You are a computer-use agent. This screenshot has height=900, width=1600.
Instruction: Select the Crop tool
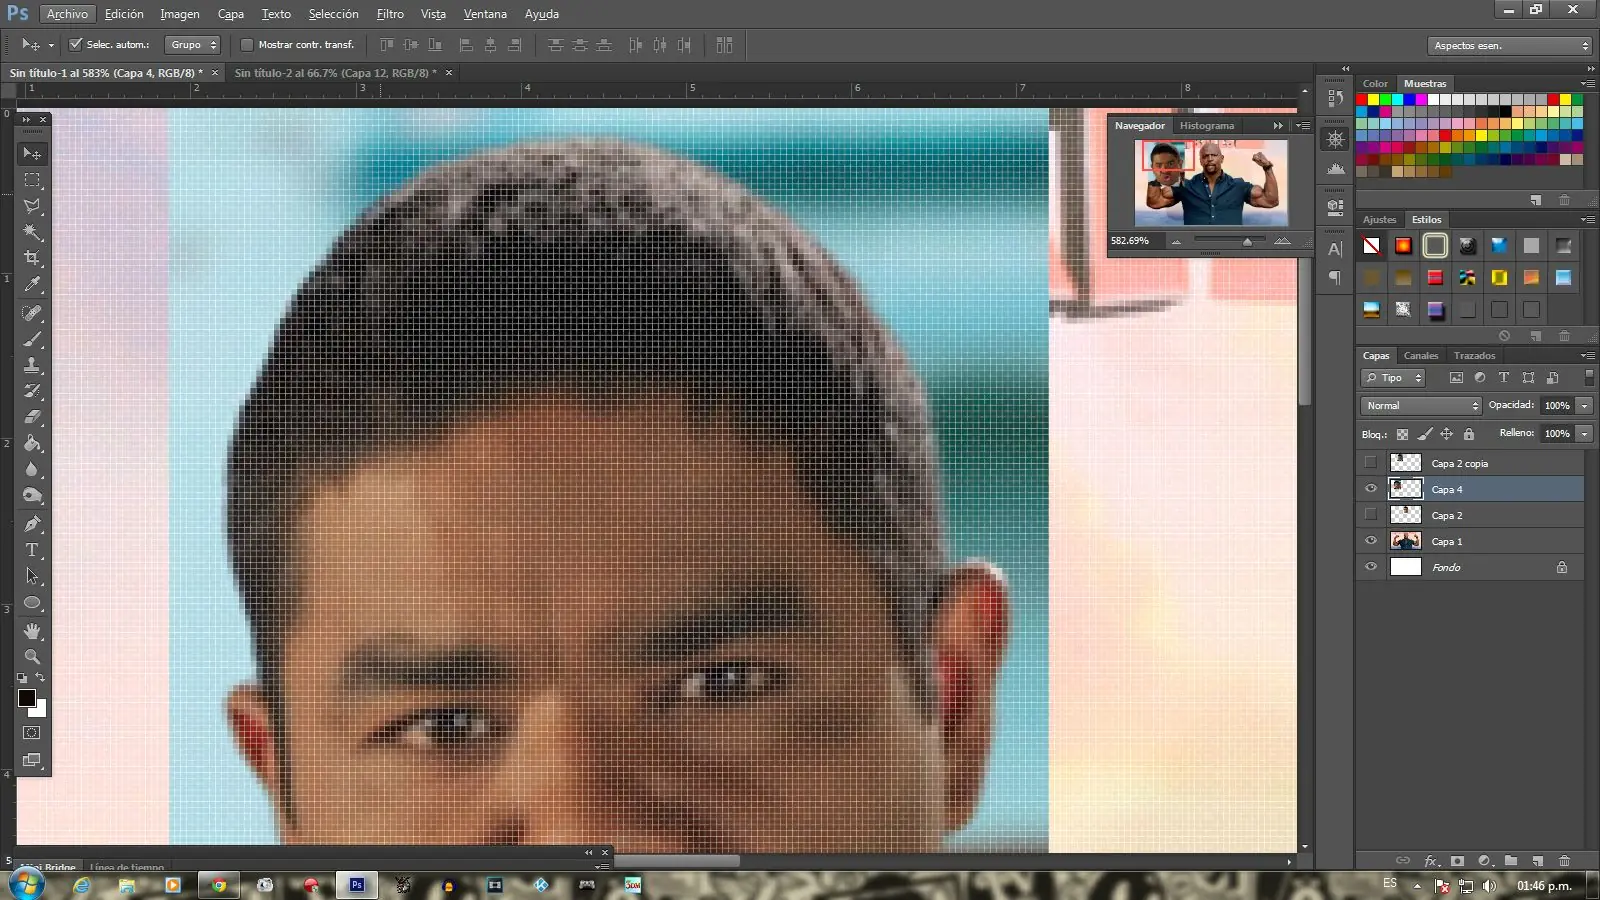point(32,258)
